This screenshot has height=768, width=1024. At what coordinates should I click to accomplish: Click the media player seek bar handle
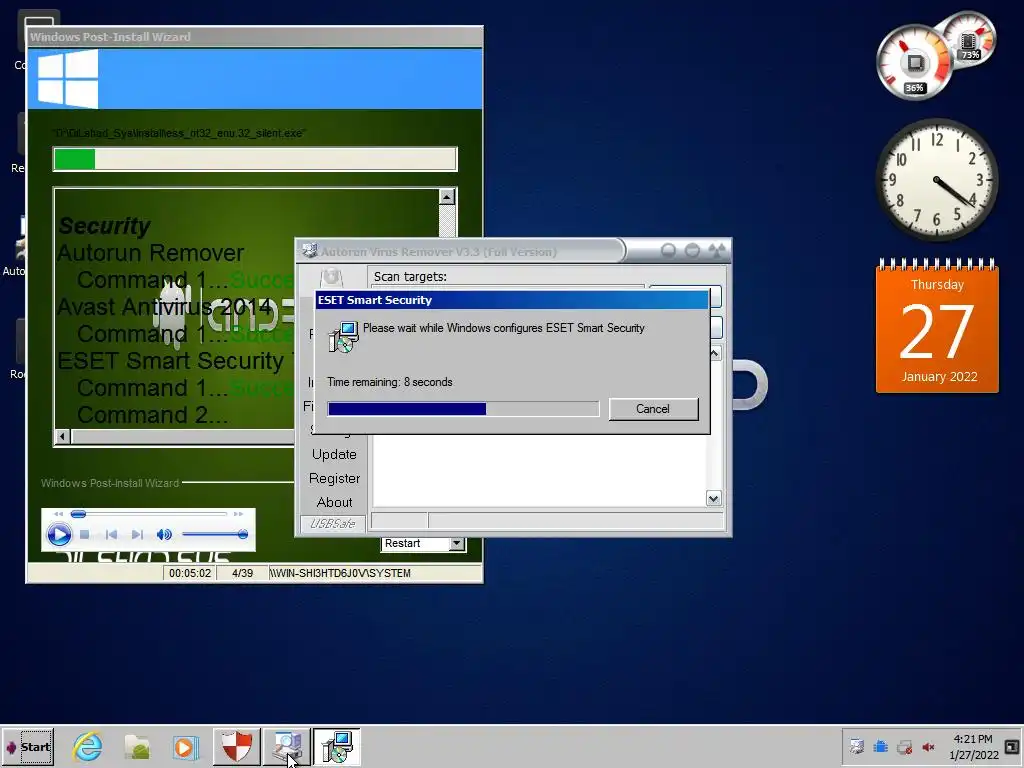click(x=78, y=514)
